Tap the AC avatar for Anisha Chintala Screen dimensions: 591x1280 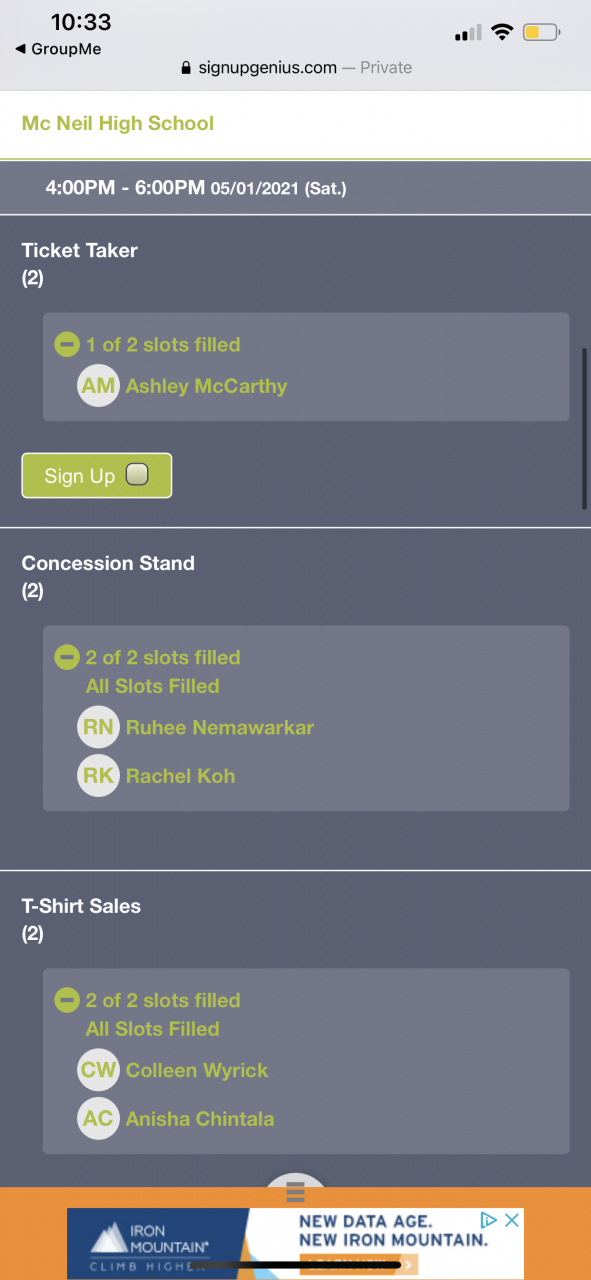click(x=98, y=1119)
